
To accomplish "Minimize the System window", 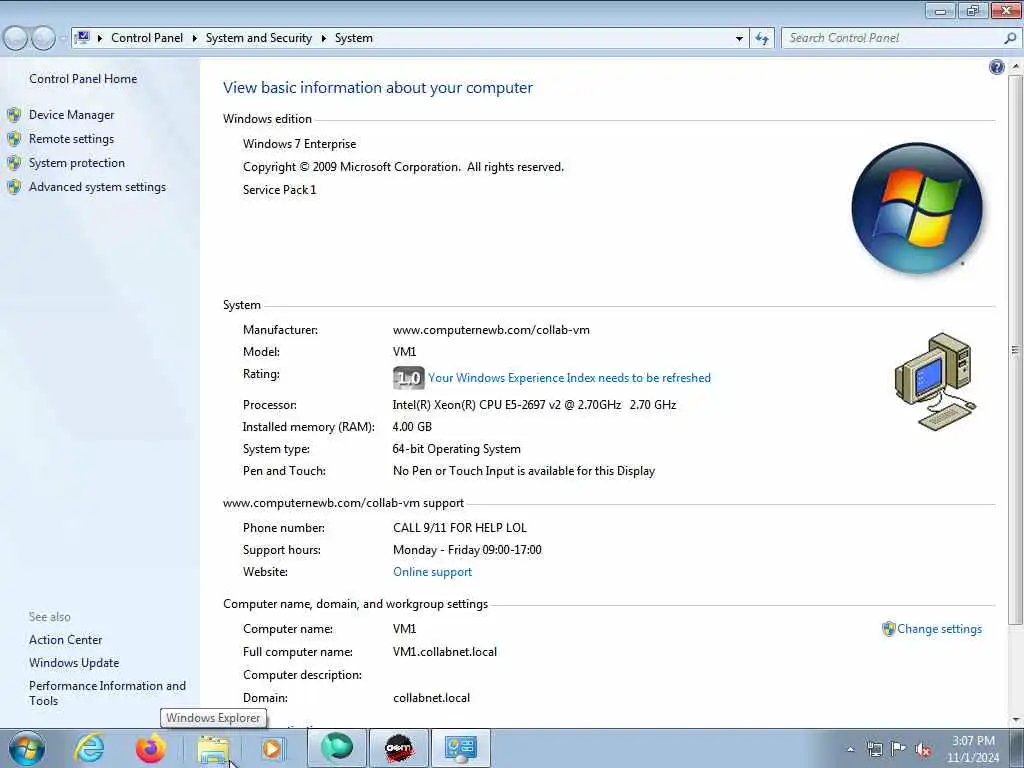I will (x=940, y=10).
